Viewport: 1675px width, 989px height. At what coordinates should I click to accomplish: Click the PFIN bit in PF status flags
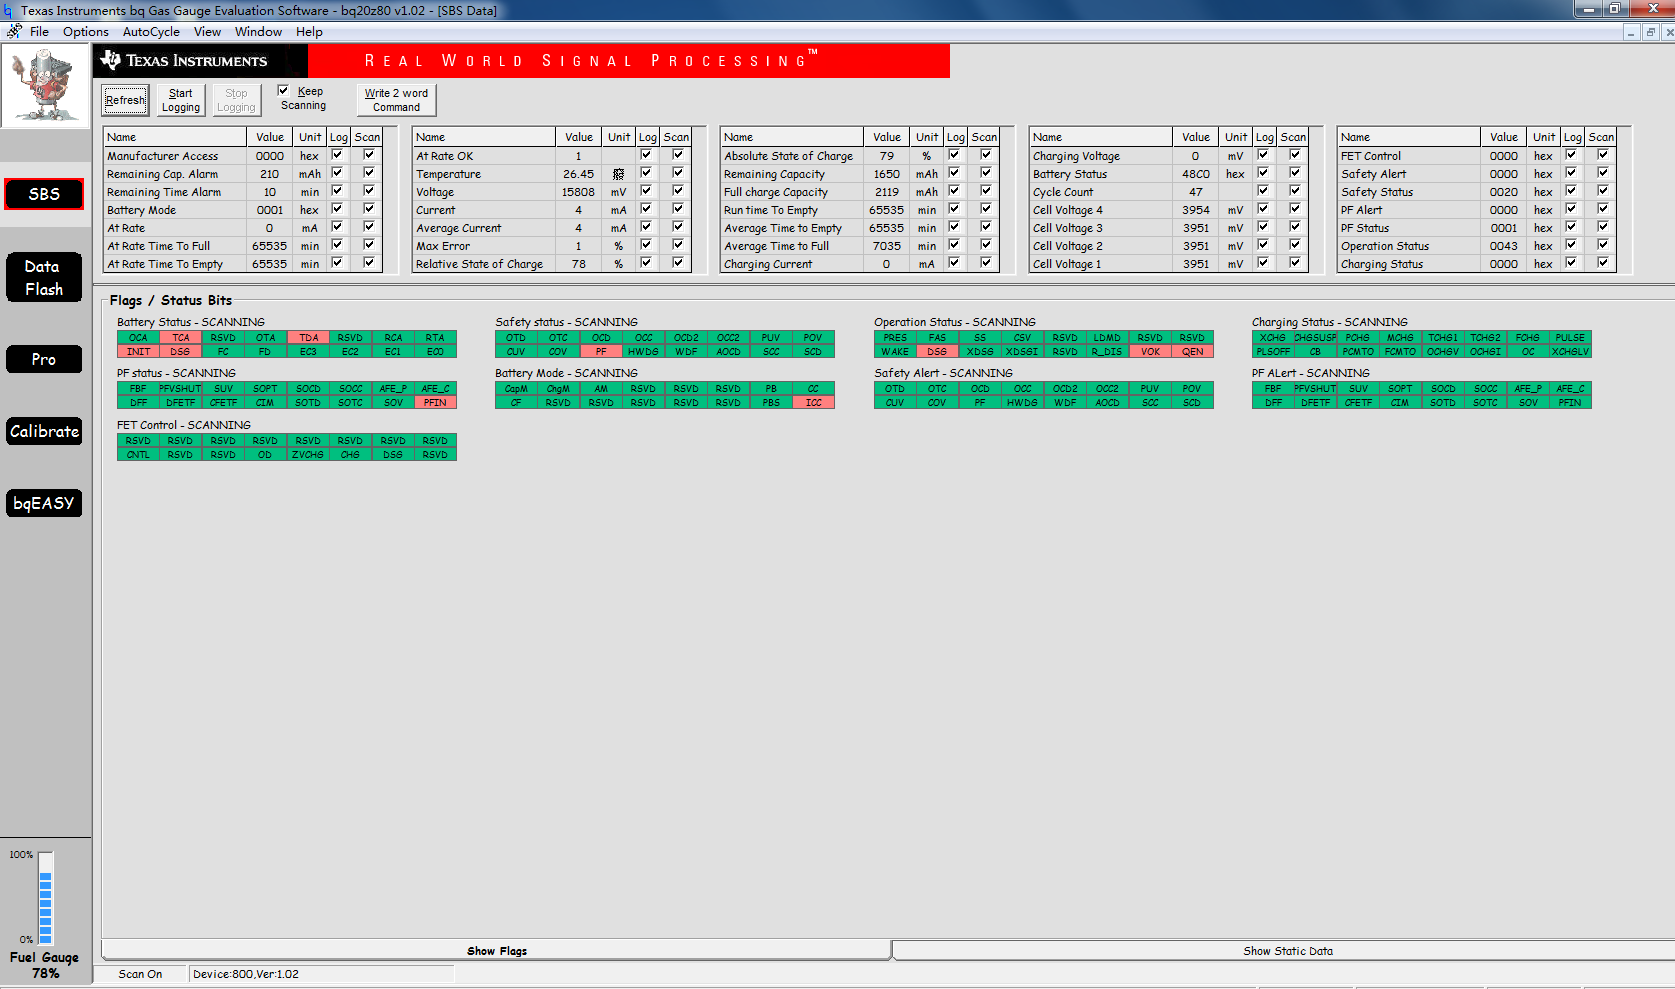click(435, 403)
